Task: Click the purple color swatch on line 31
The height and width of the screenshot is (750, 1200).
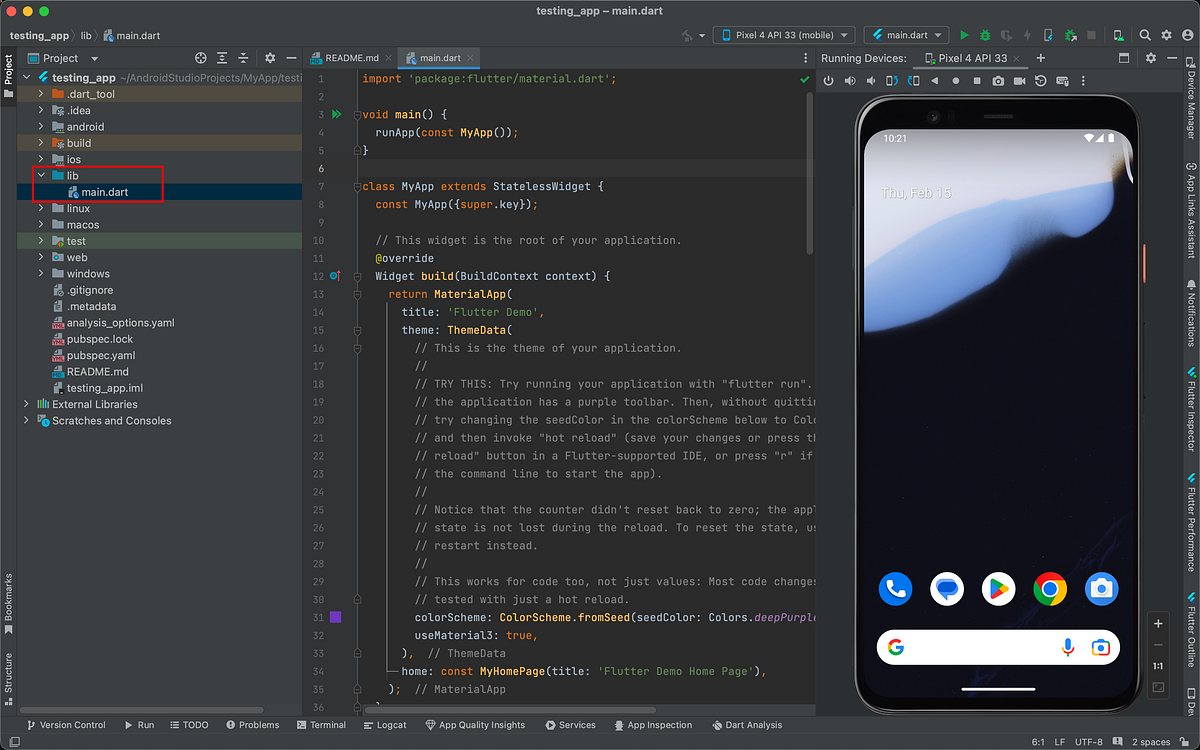Action: pos(335,617)
